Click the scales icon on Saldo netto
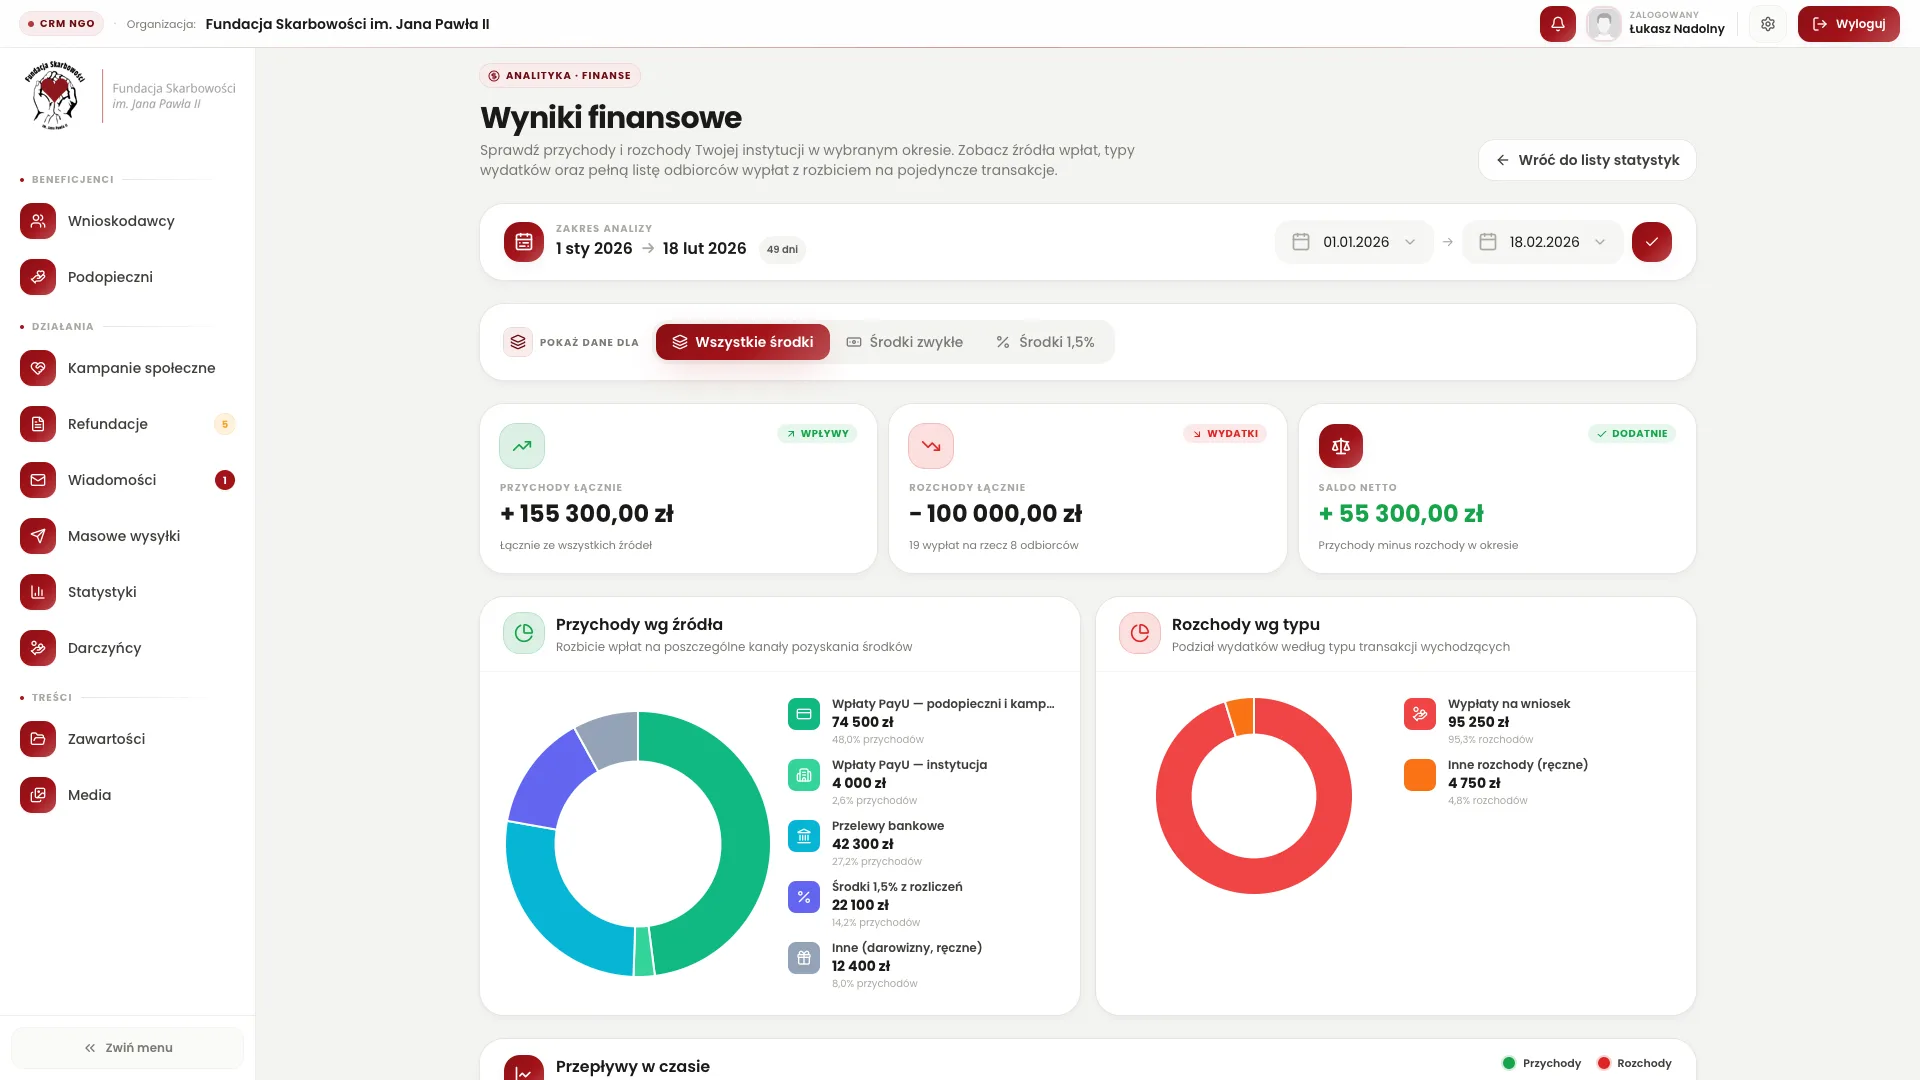Image resolution: width=1920 pixels, height=1080 pixels. point(1341,446)
